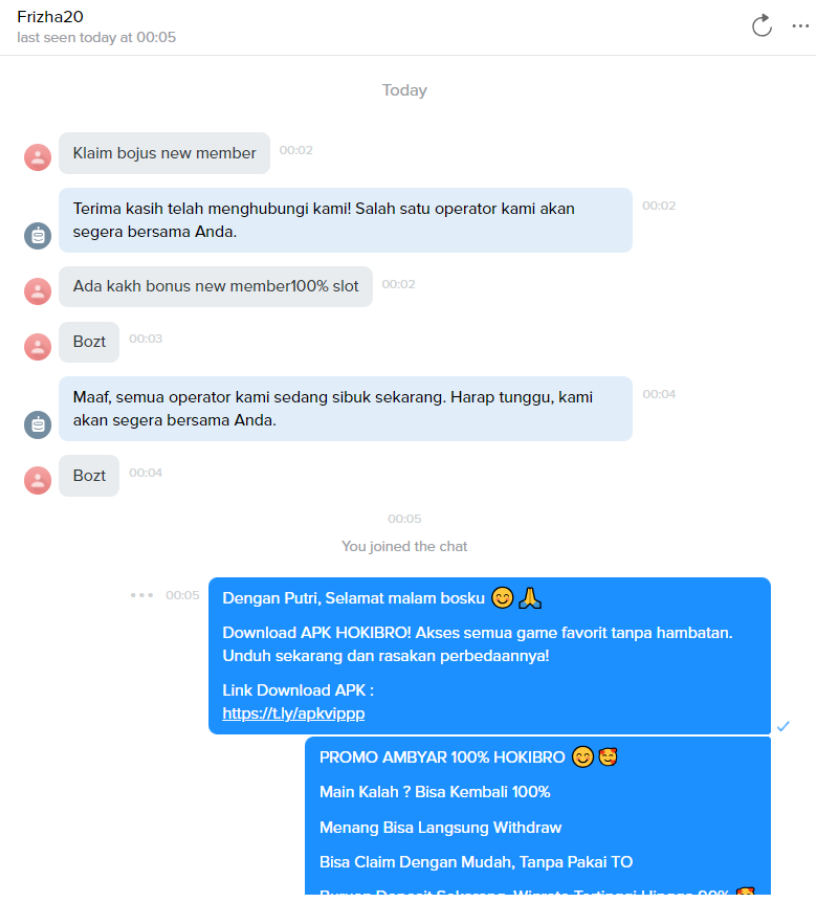Select the Frizha20 visitor name in header
The height and width of the screenshot is (897, 816).
coord(50,17)
